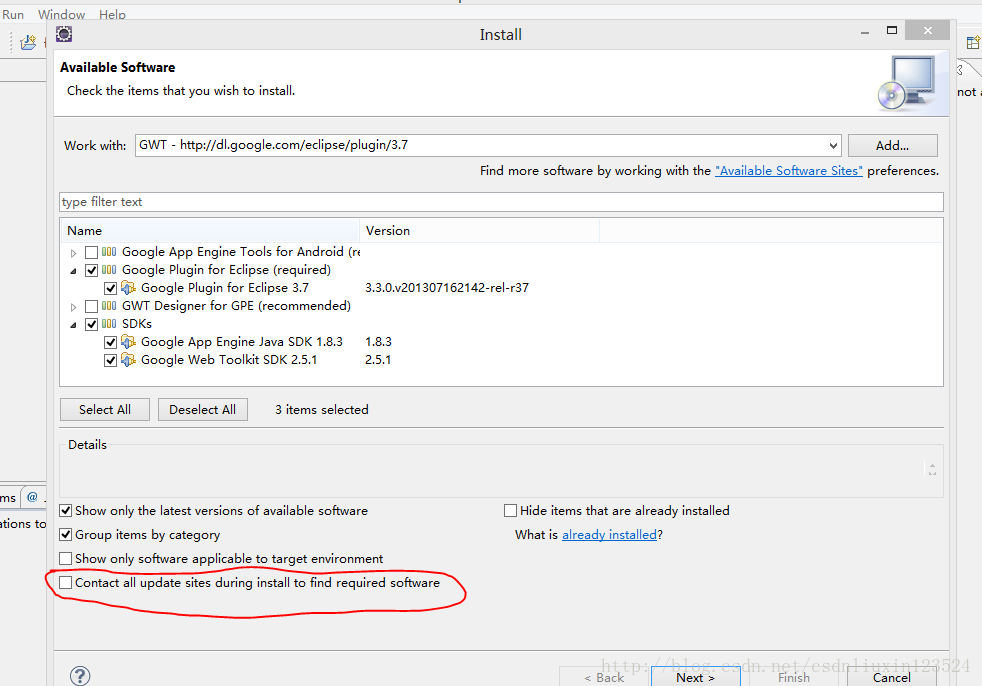Click category icon for Google App Engine Tools
Viewport: 982px width, 686px height.
(x=109, y=252)
